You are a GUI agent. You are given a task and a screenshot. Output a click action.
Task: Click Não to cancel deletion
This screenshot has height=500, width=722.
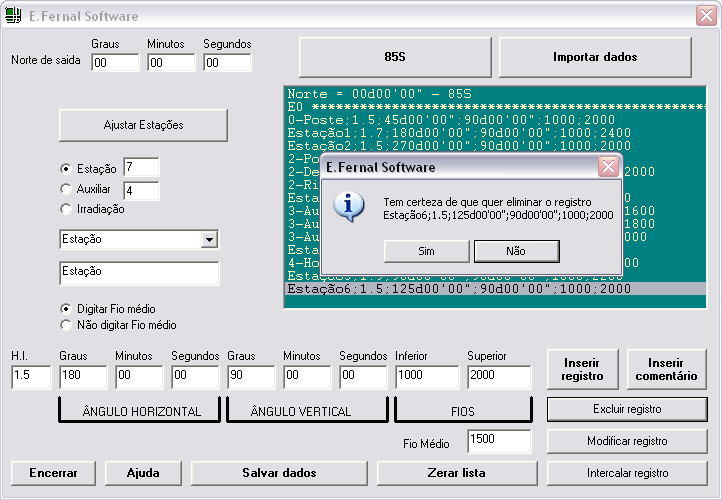pos(516,251)
